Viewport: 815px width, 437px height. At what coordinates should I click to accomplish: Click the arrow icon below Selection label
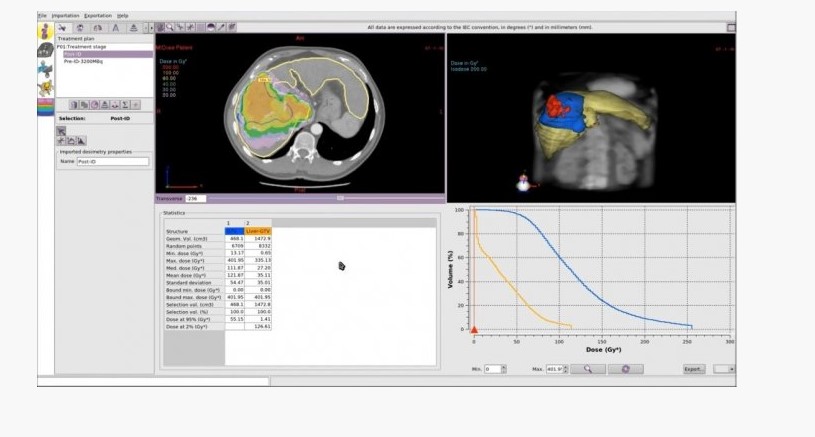[x=61, y=131]
